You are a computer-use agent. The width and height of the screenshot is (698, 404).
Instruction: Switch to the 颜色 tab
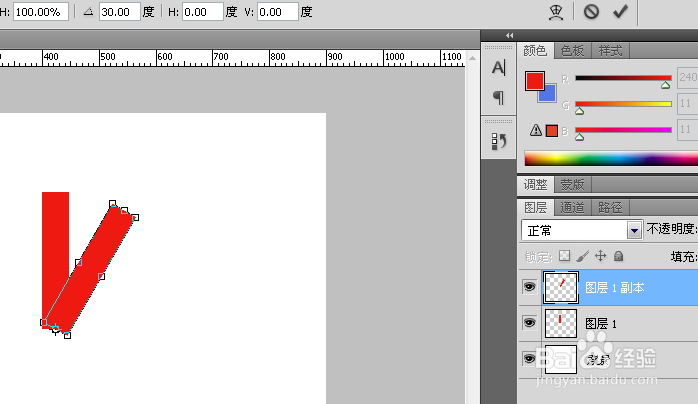click(x=535, y=51)
